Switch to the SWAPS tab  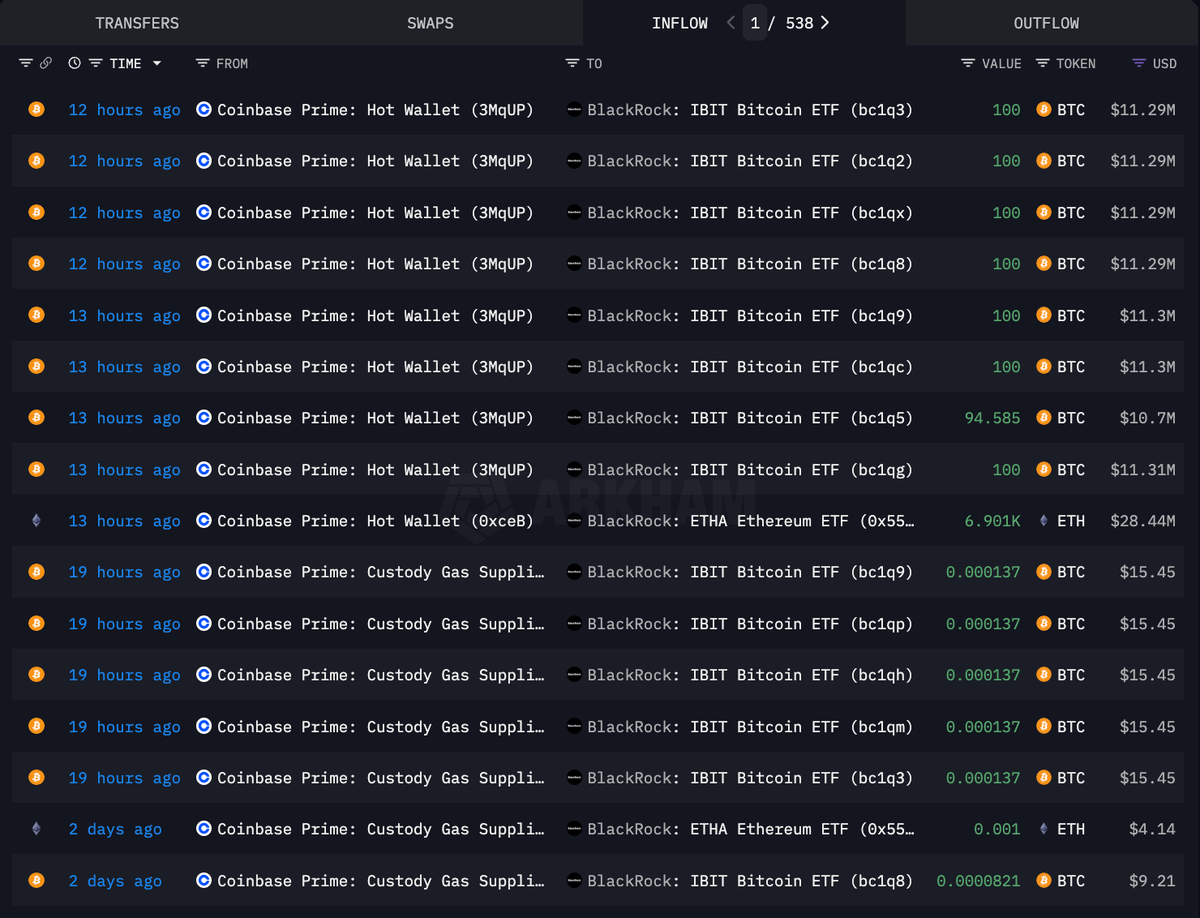(x=430, y=23)
